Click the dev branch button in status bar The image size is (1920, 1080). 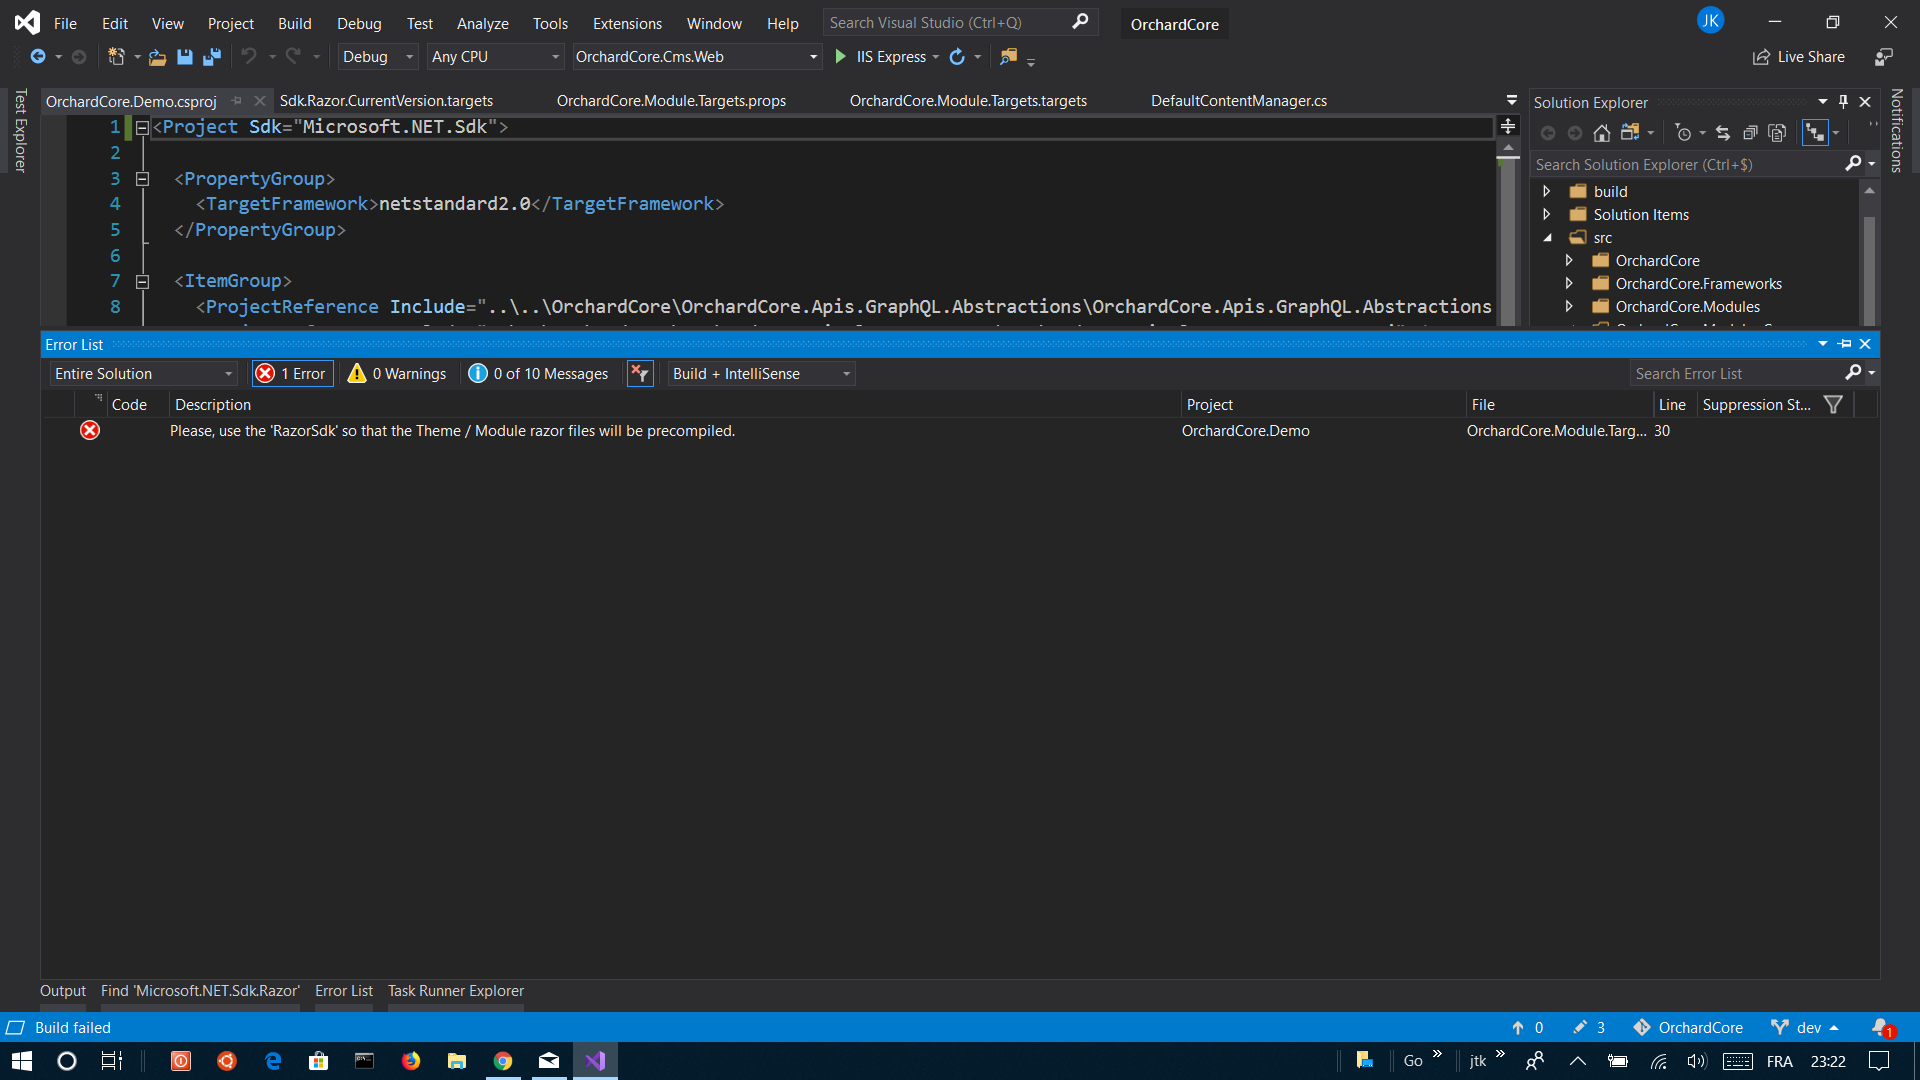(x=1805, y=1028)
